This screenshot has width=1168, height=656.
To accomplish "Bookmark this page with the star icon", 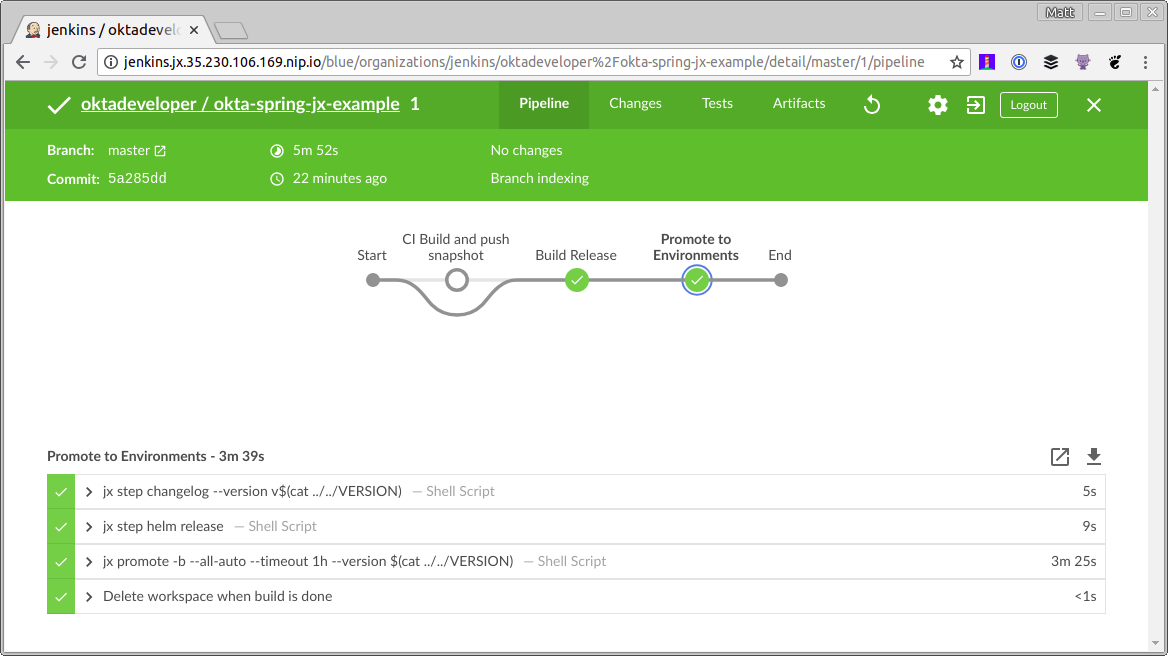I will coord(957,62).
